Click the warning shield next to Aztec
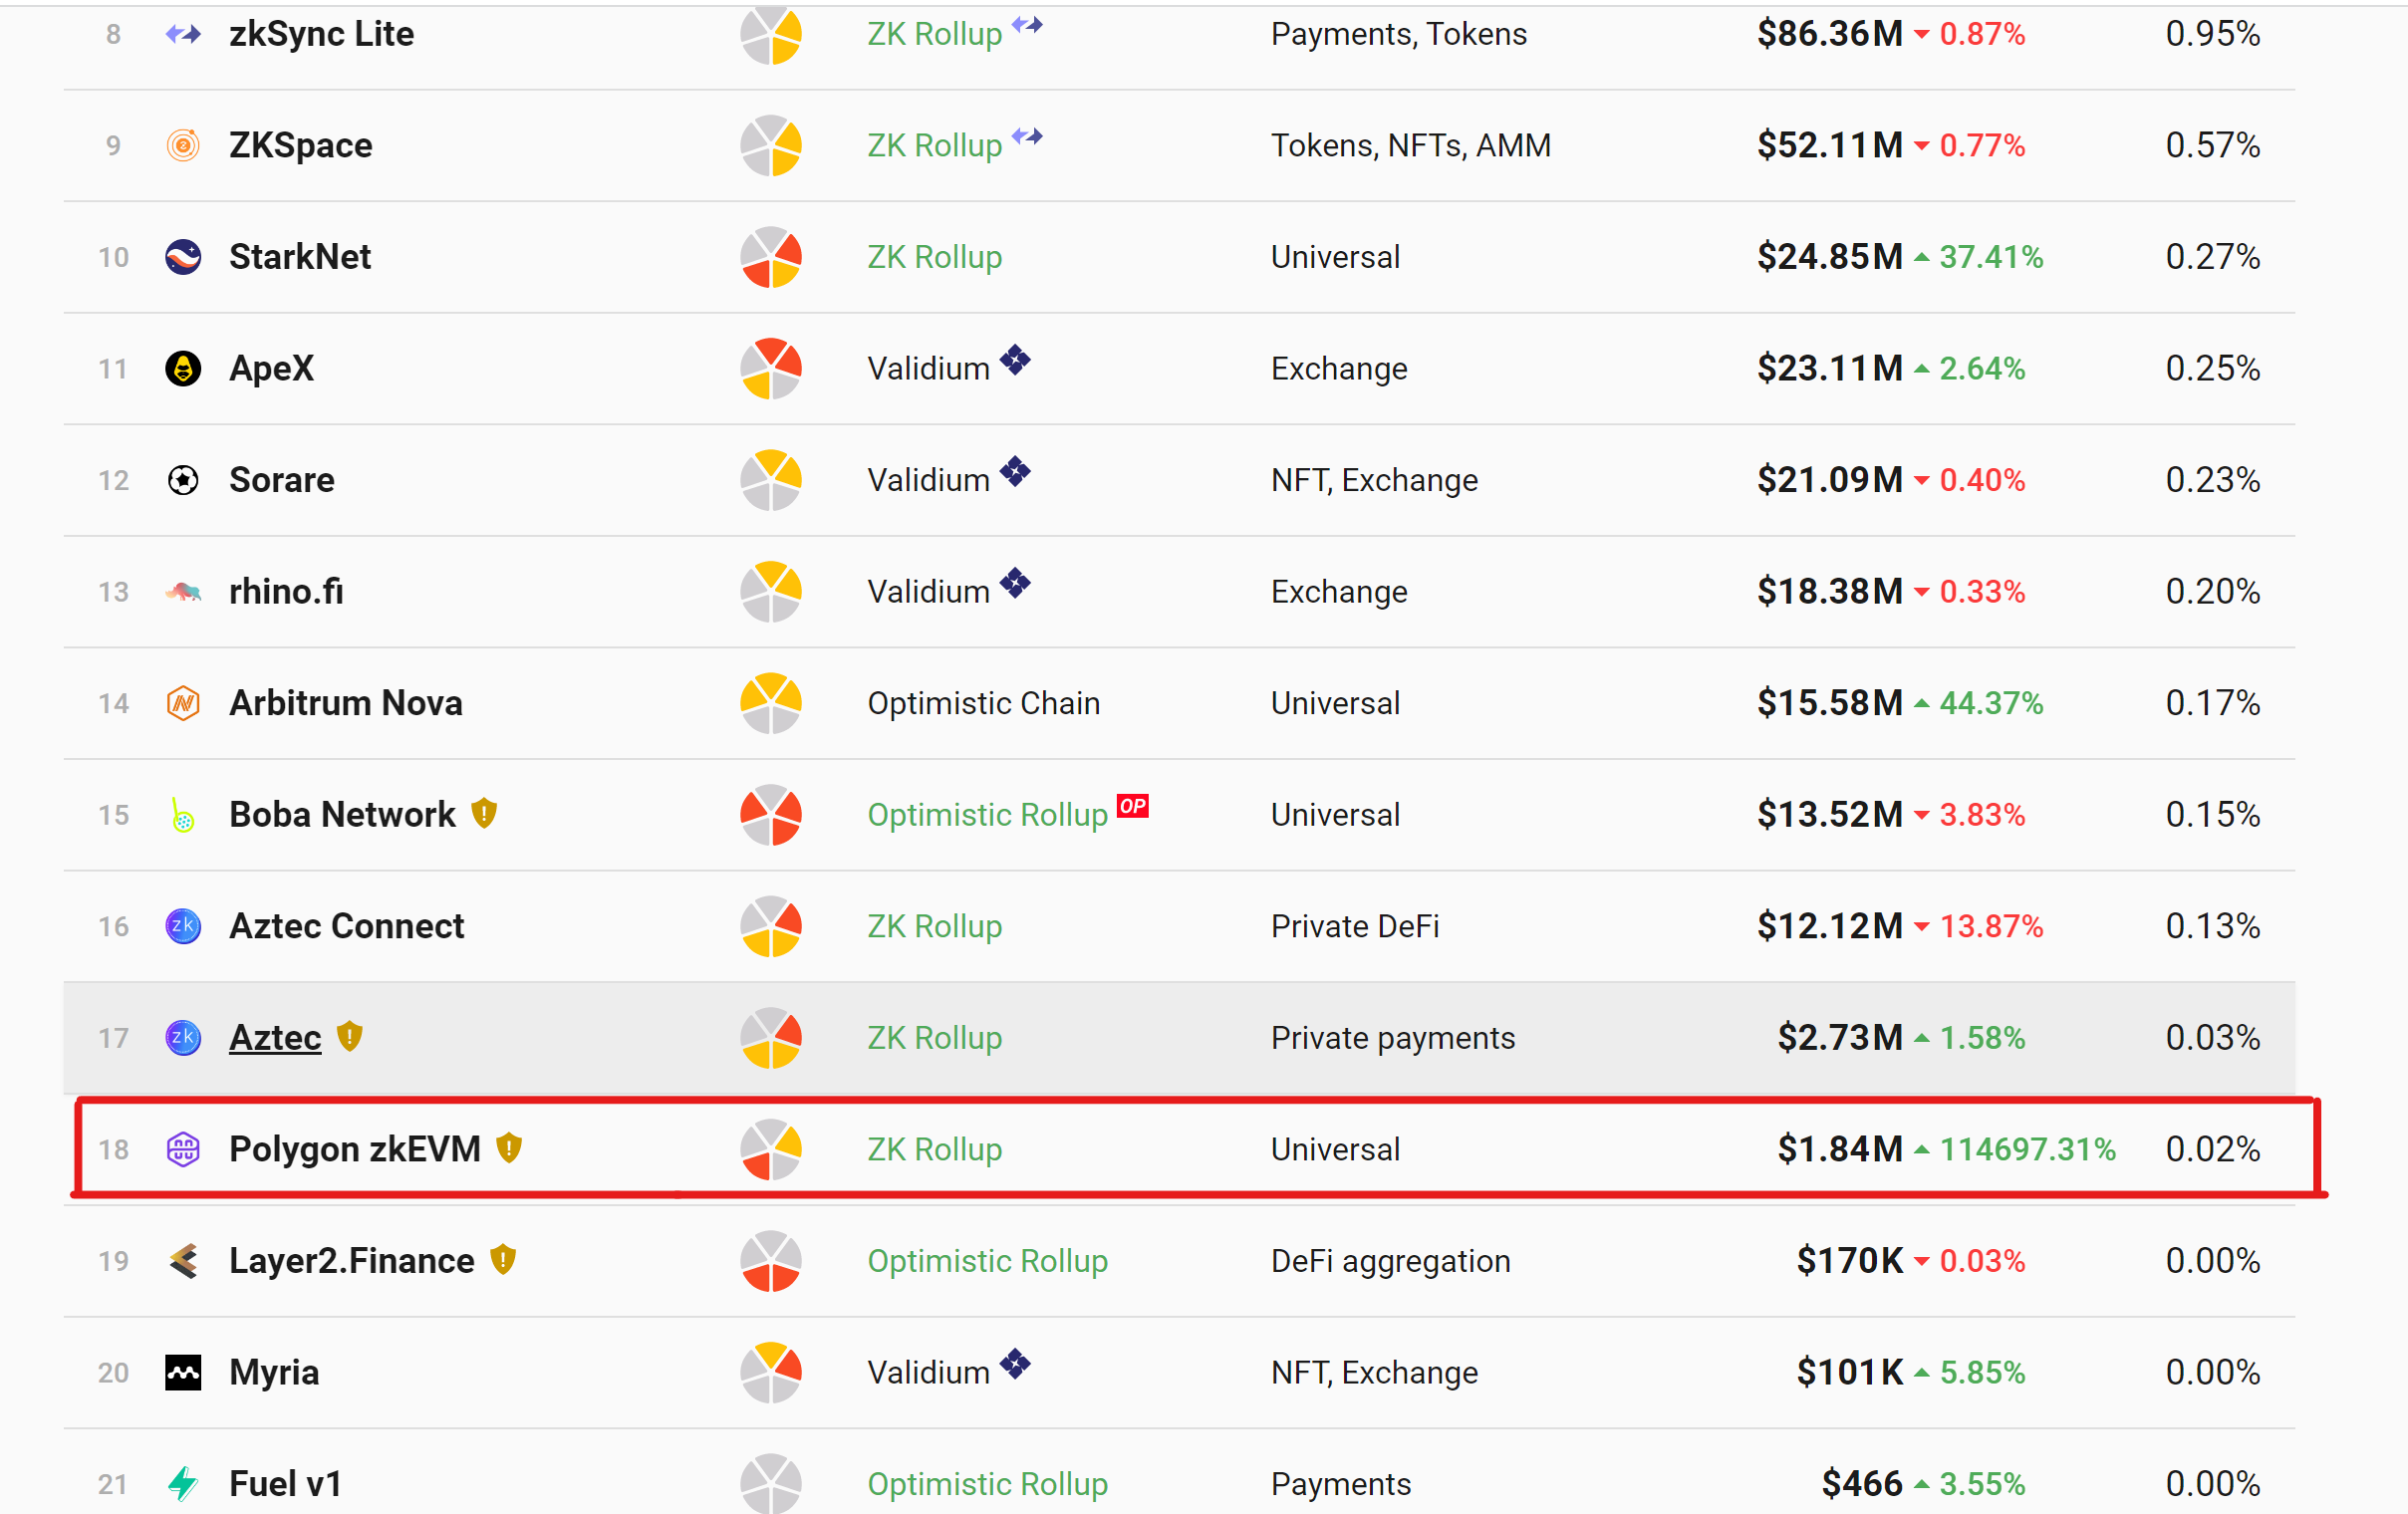Image resolution: width=2408 pixels, height=1514 pixels. coord(350,1036)
